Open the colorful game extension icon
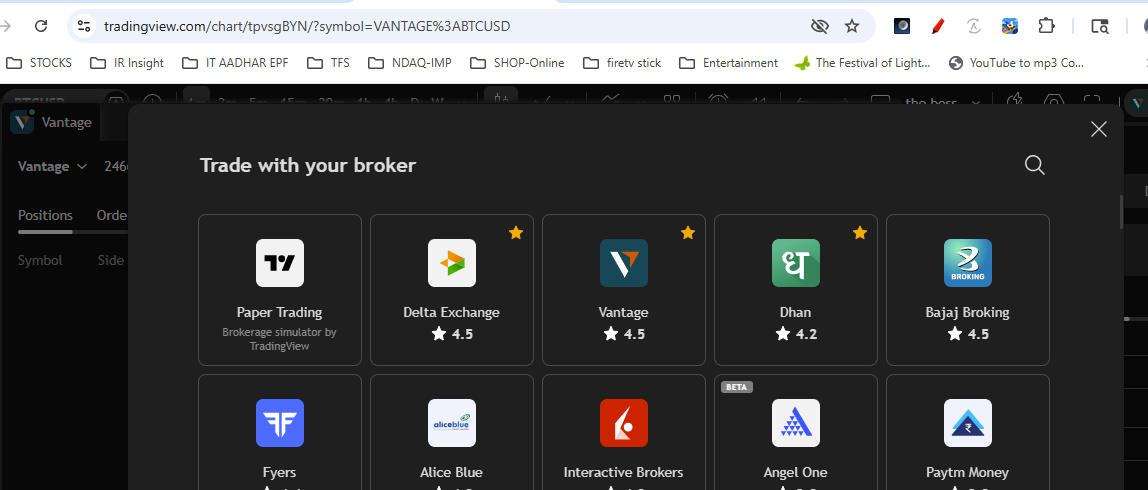The image size is (1148, 490). point(1010,26)
